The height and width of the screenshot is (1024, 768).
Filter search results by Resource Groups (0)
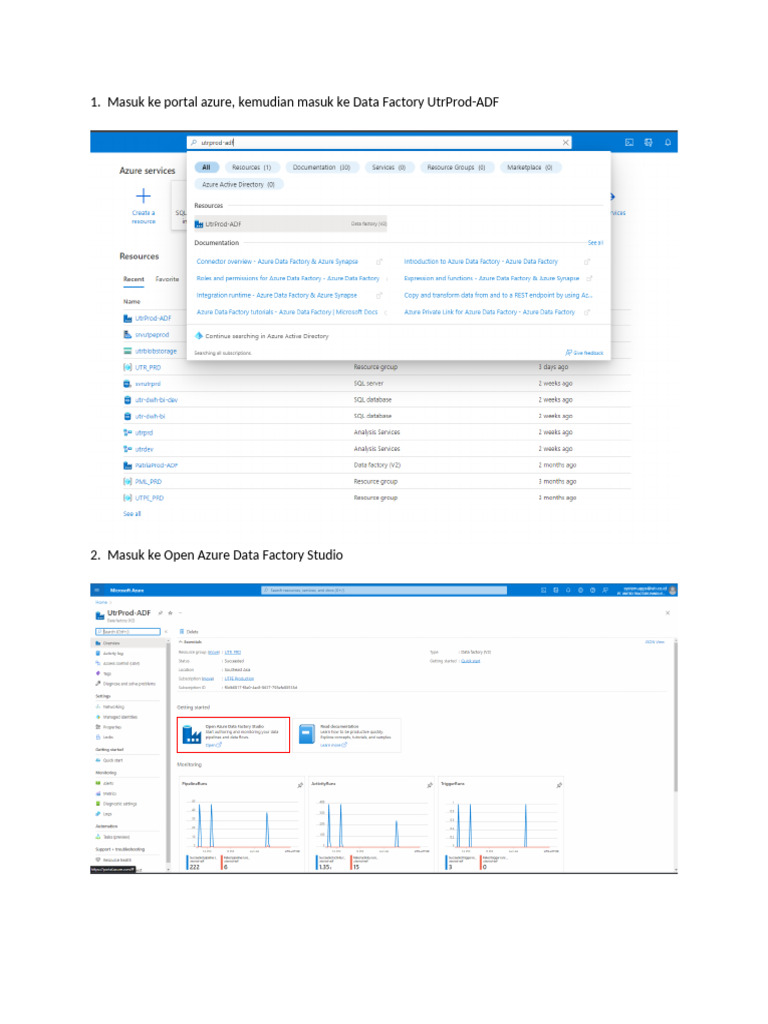click(x=456, y=168)
